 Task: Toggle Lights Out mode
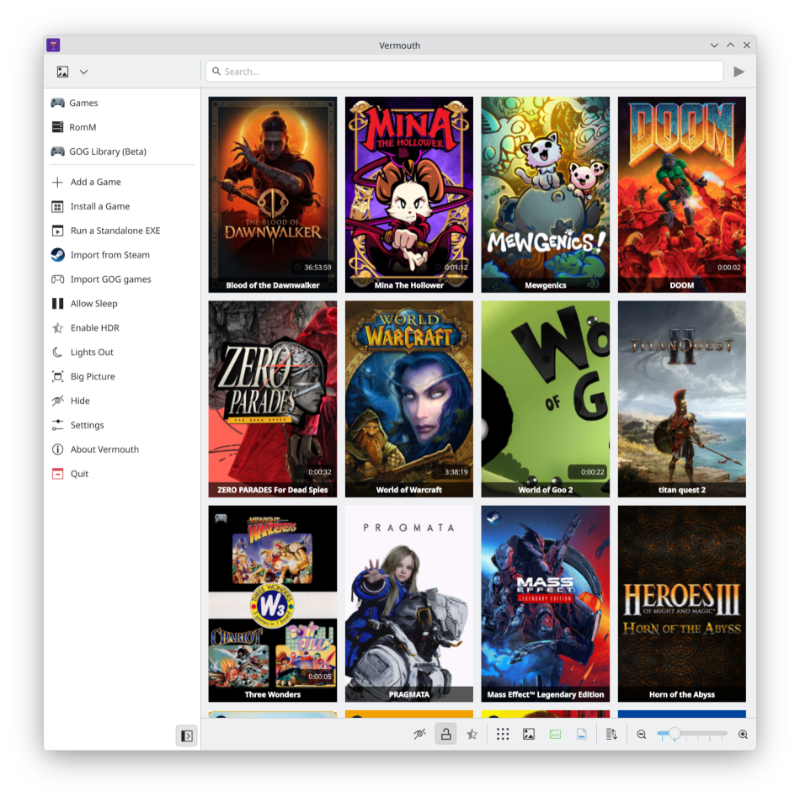(122, 352)
